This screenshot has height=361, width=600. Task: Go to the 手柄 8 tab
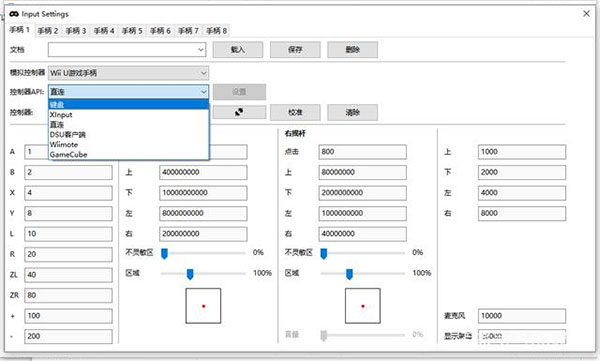click(x=217, y=31)
